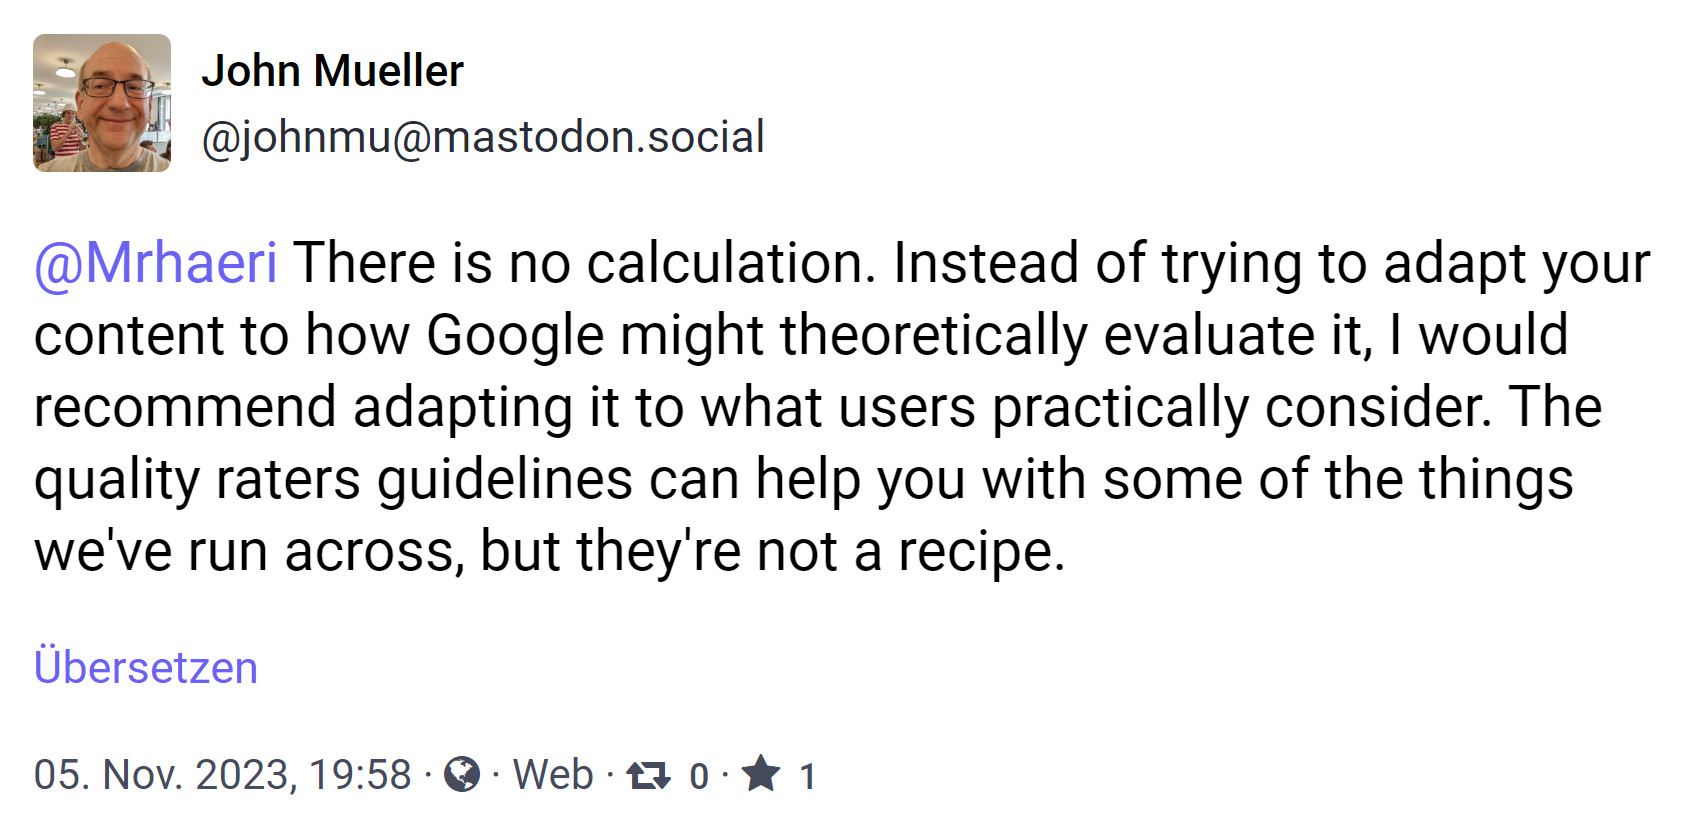Click the star favorite icon
Viewport: 1698px width, 833px height.
coord(761,774)
